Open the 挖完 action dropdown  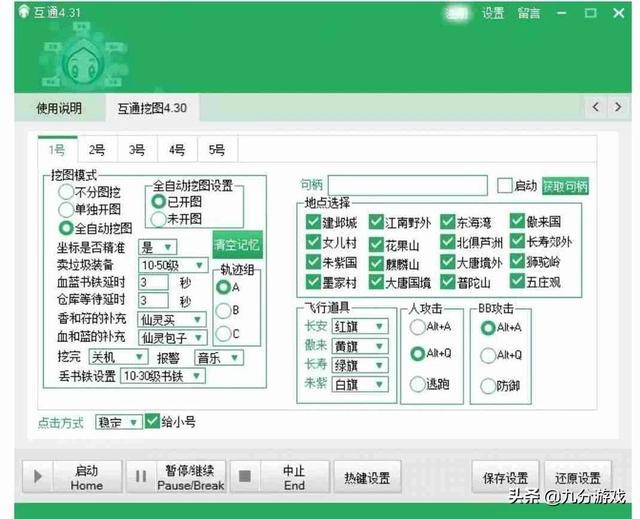118,357
